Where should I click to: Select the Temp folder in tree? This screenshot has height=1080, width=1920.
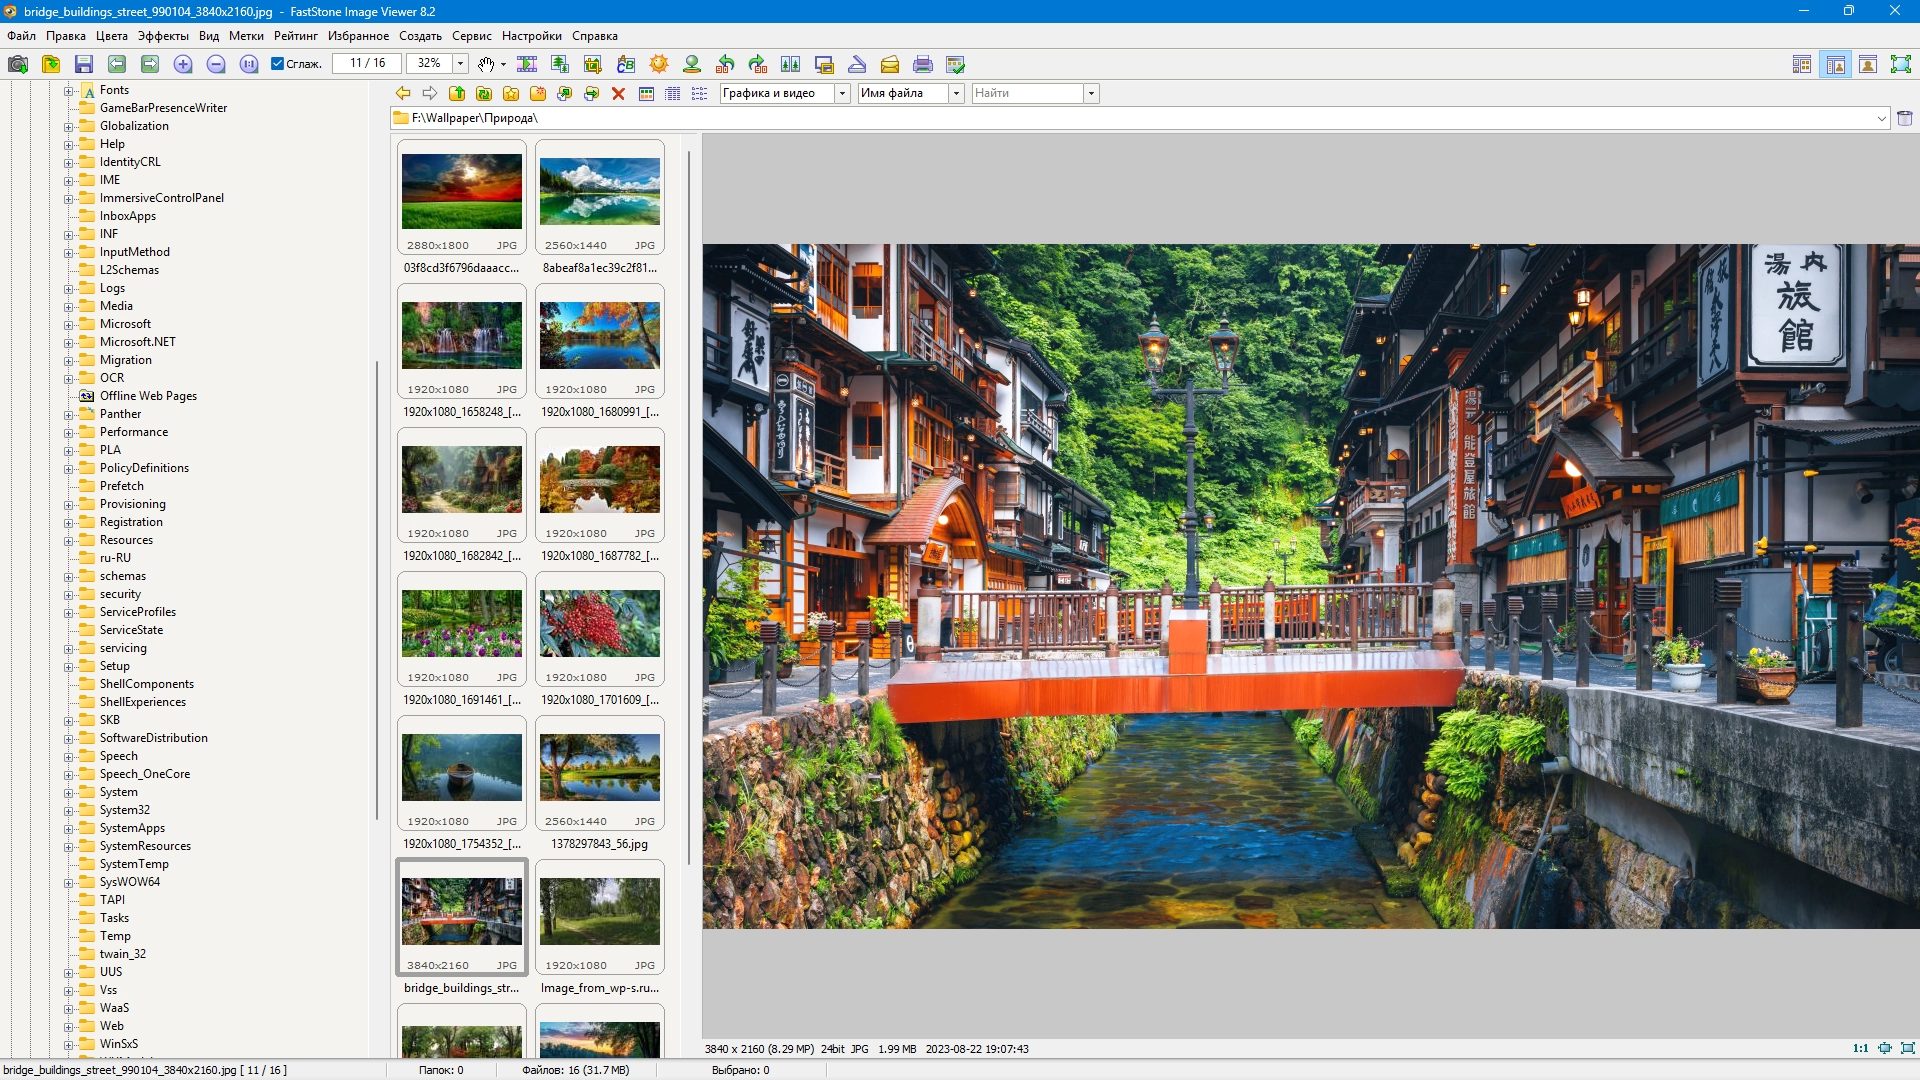point(115,936)
